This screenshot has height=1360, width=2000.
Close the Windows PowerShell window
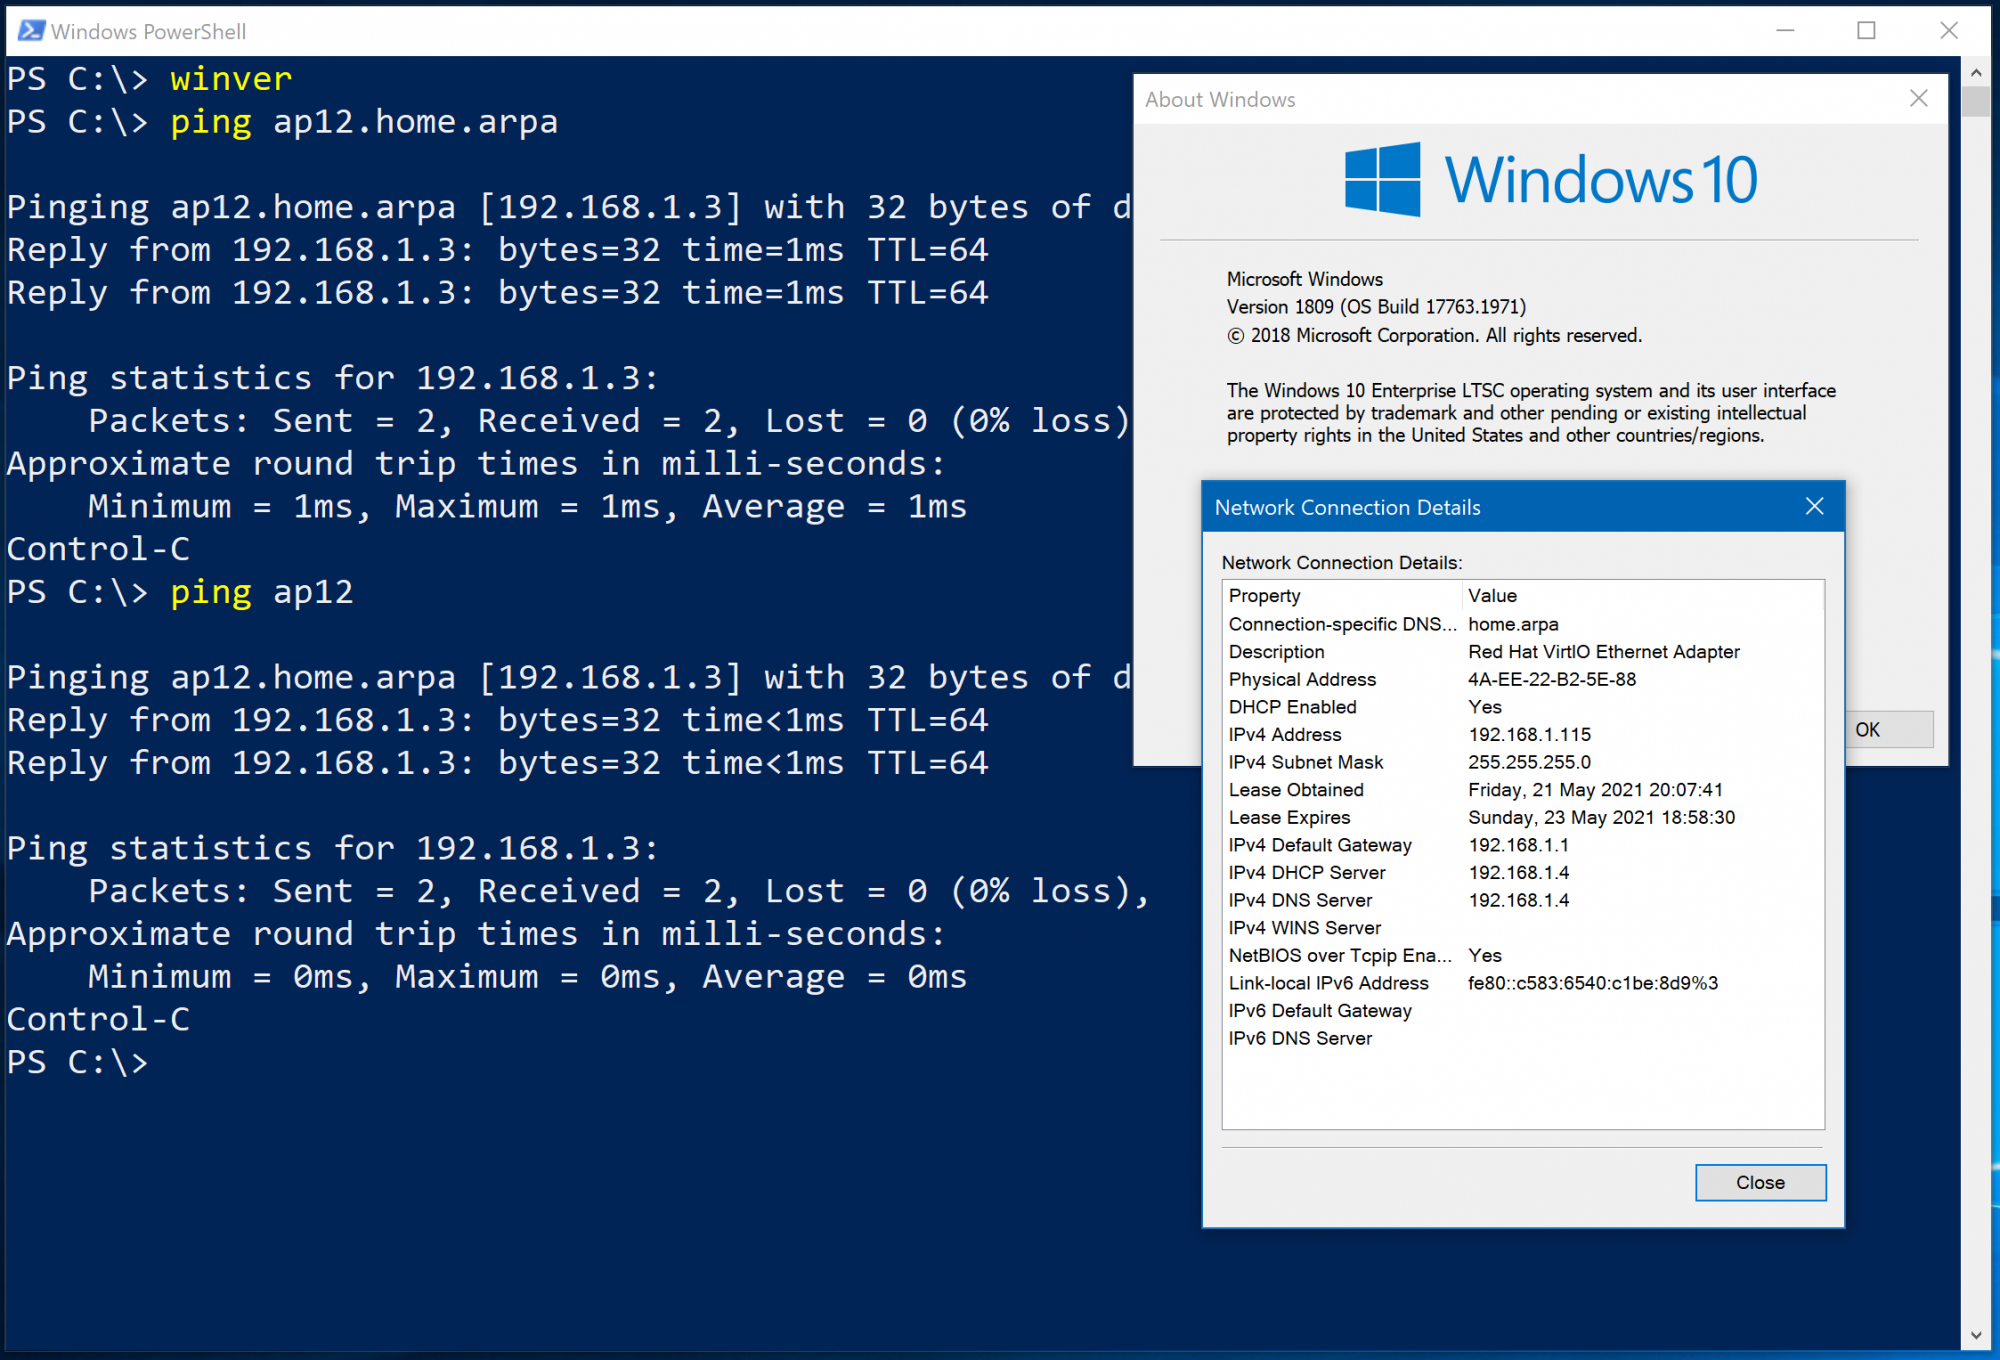pos(1948,31)
